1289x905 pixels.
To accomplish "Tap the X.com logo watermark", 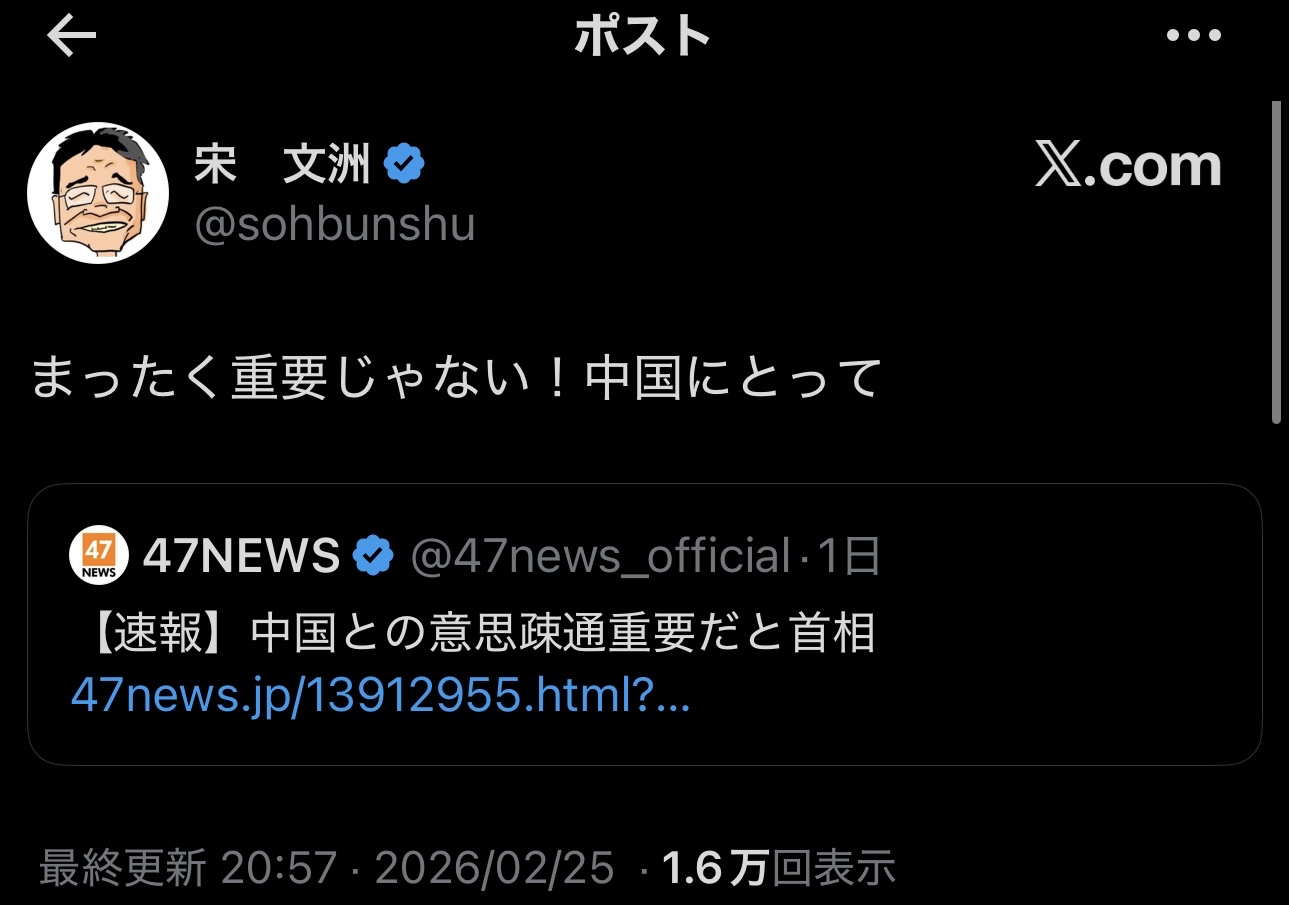I will (1128, 166).
